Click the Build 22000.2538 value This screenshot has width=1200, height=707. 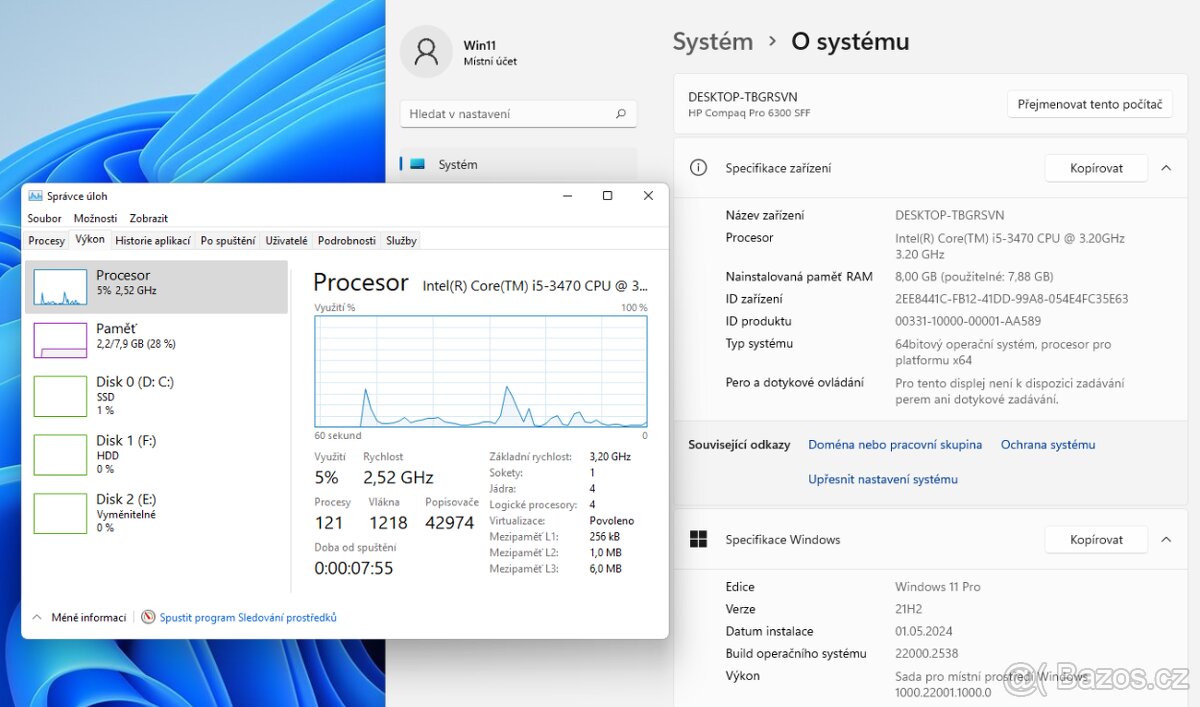point(928,653)
